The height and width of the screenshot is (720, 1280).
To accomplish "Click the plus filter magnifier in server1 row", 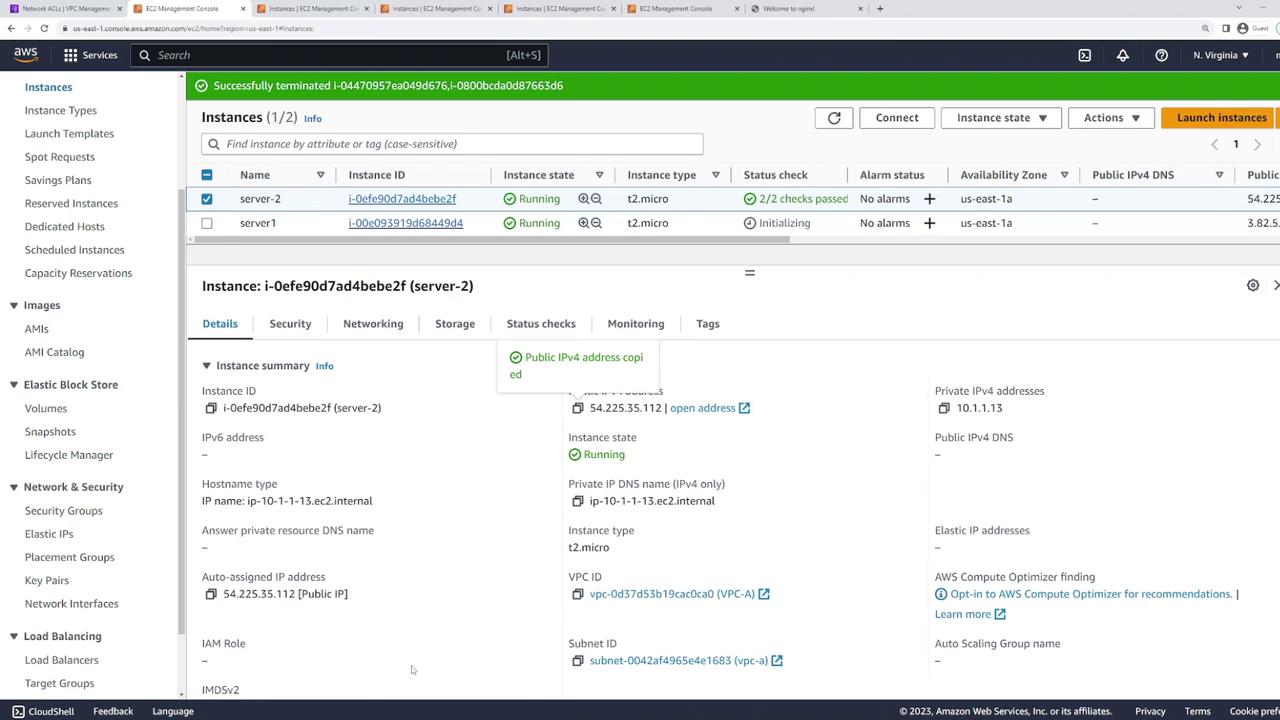I will click(x=584, y=223).
